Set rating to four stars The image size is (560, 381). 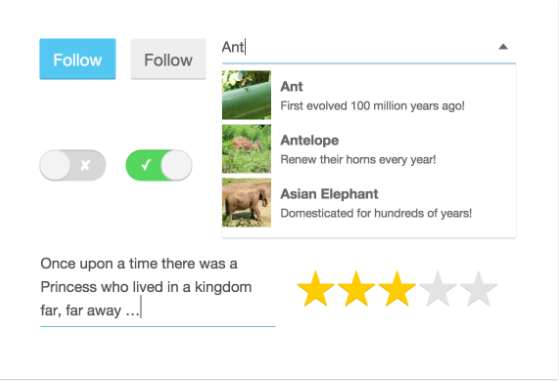tap(438, 289)
